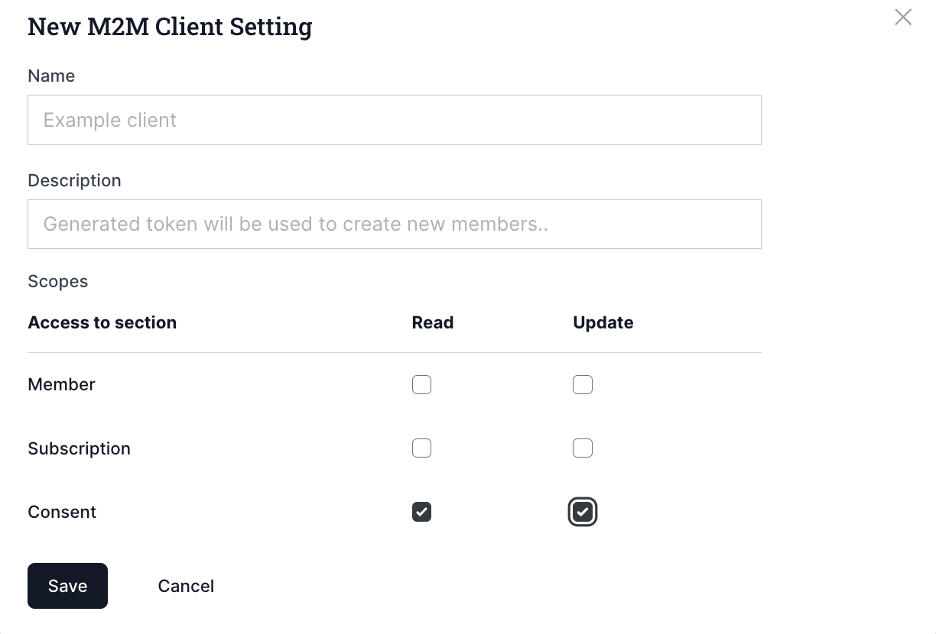The width and height of the screenshot is (936, 634).
Task: Click the Name label
Action: (51, 75)
